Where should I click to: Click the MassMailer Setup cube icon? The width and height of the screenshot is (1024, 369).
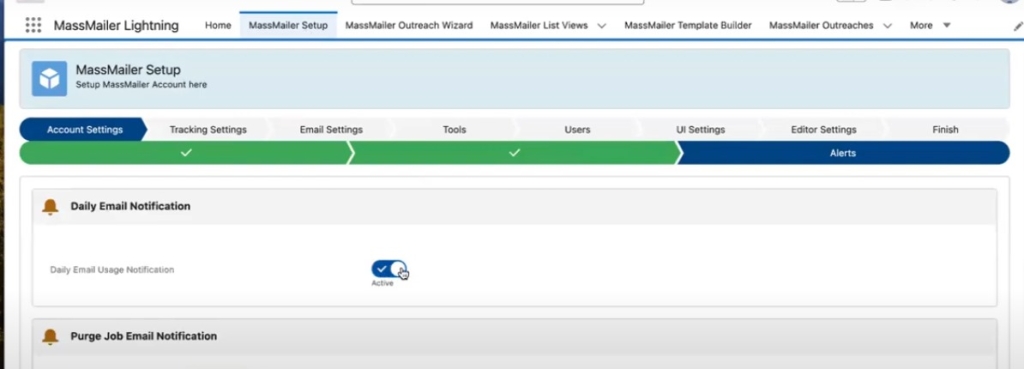[50, 78]
